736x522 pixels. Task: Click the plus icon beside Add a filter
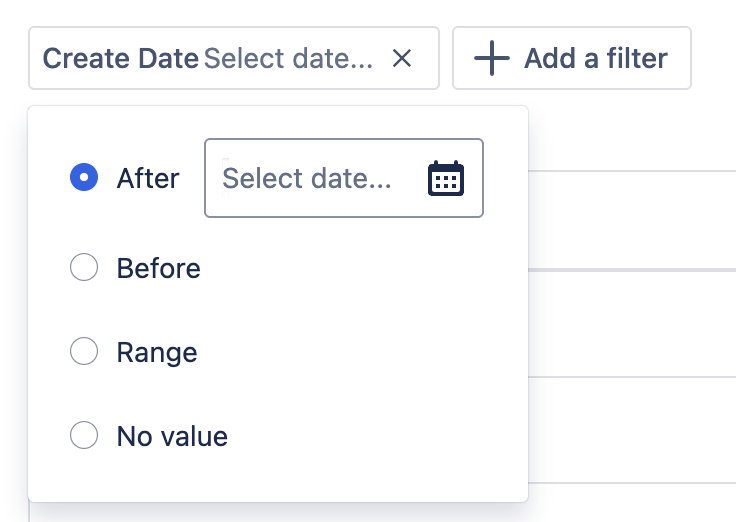pos(491,59)
